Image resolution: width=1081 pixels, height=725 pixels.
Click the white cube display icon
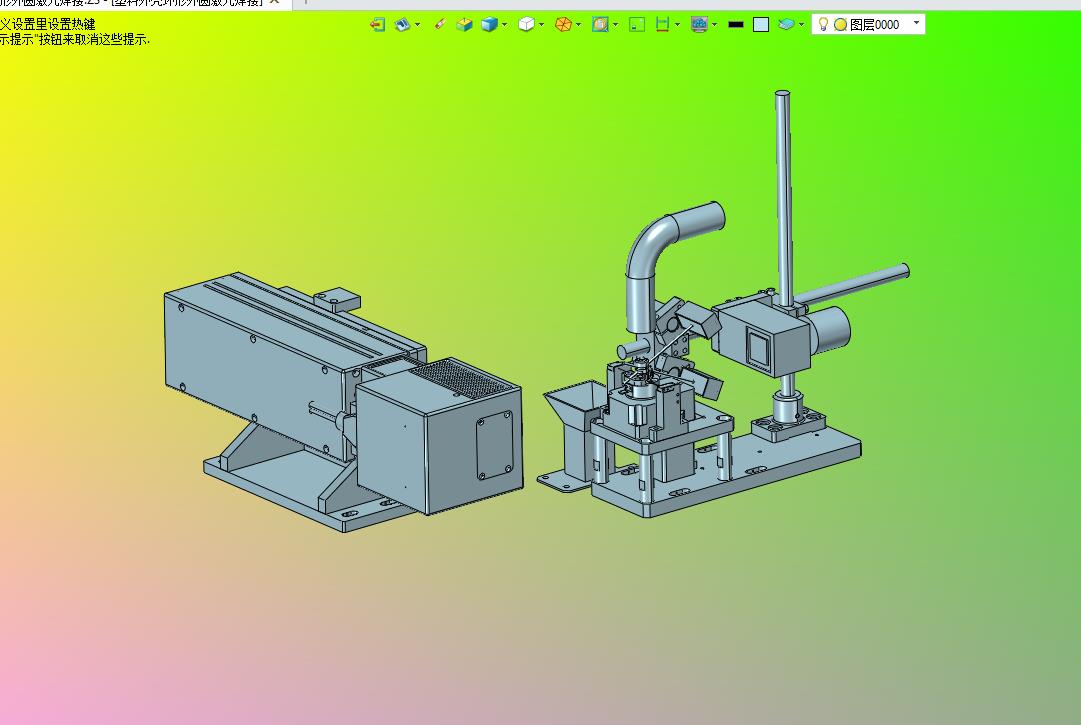coord(526,25)
